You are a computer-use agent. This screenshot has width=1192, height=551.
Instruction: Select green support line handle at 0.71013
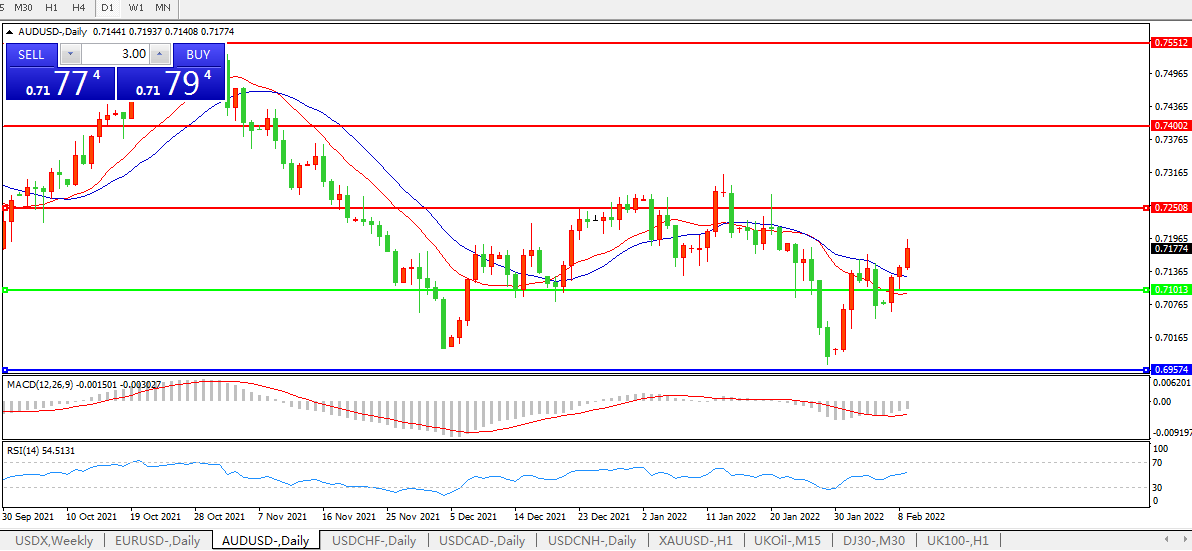point(5,290)
